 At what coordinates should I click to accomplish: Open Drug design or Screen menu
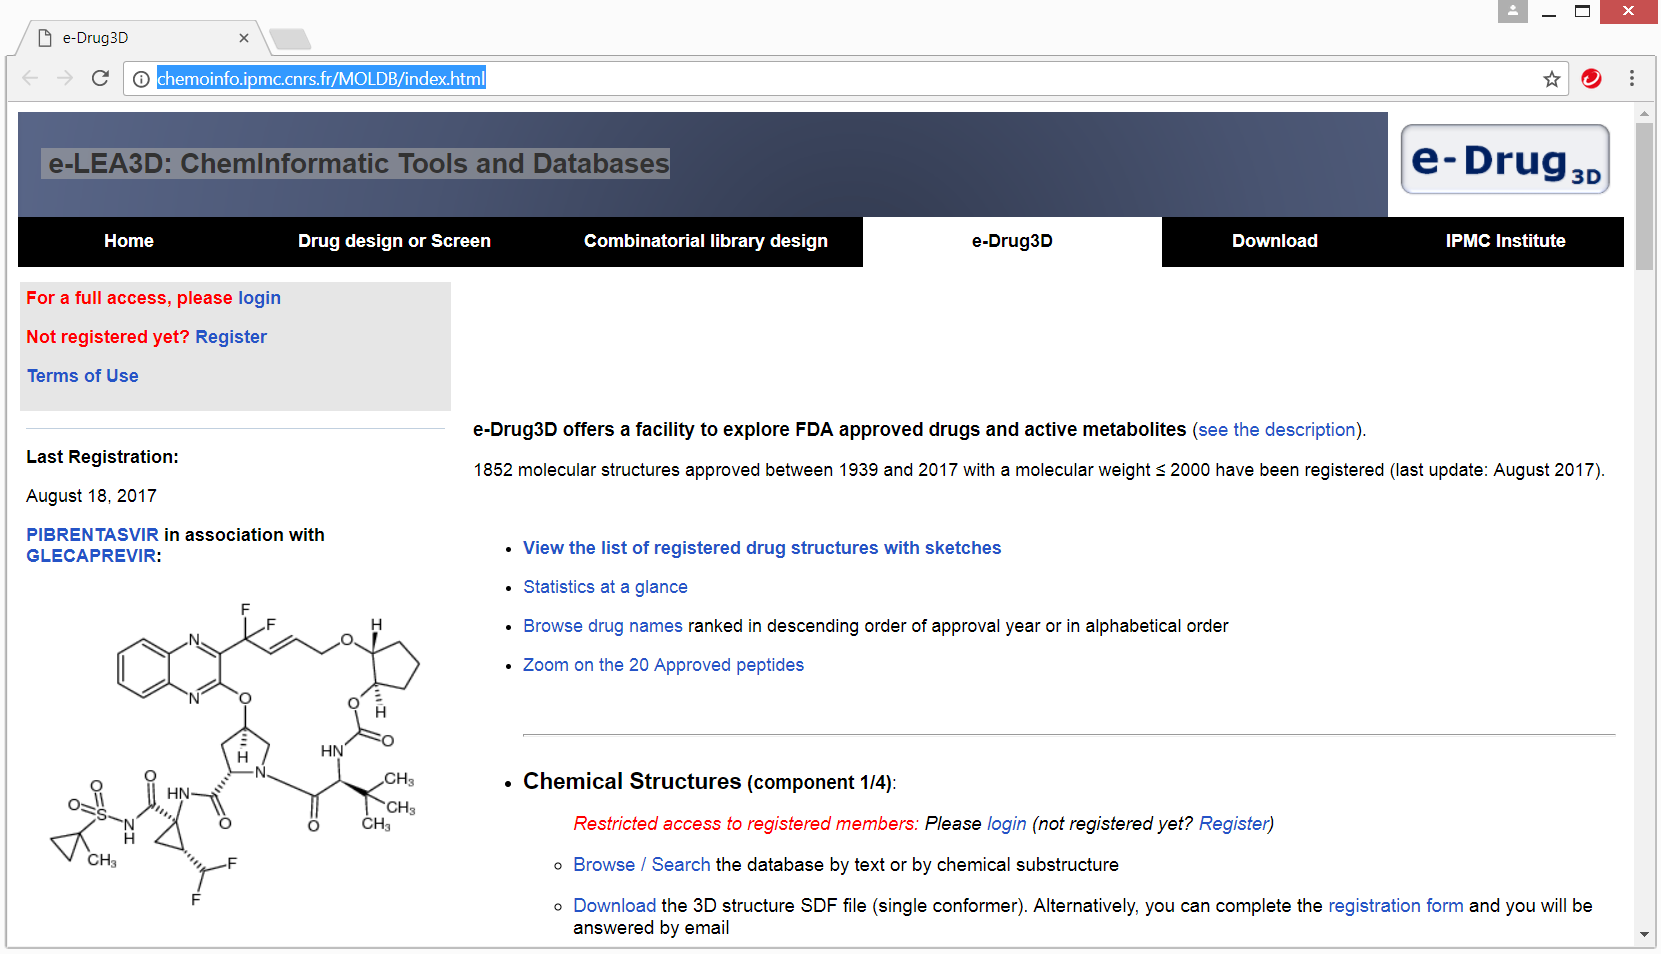click(x=394, y=241)
